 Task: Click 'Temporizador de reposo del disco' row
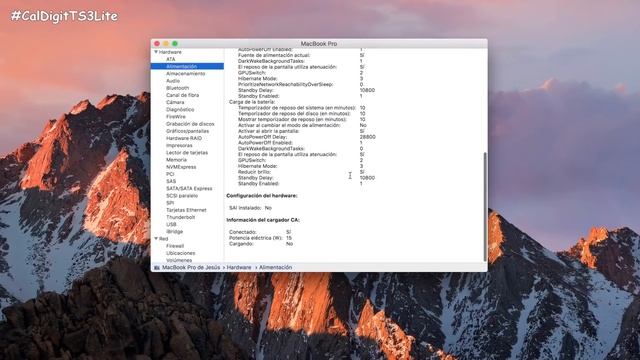[x=302, y=113]
